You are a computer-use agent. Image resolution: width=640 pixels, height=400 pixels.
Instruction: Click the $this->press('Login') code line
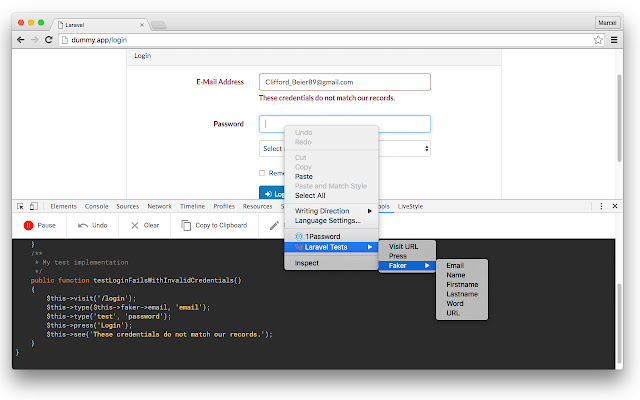tap(89, 325)
